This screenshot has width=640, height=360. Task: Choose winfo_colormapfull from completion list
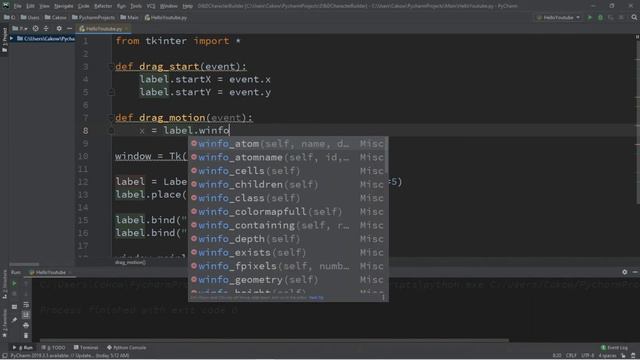click(x=287, y=211)
